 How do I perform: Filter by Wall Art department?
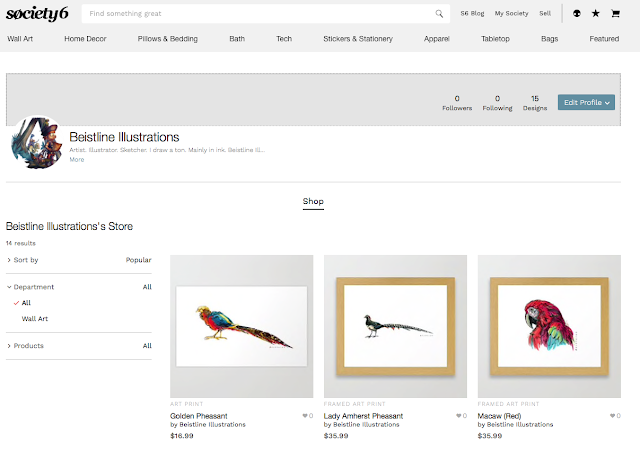click(x=35, y=318)
